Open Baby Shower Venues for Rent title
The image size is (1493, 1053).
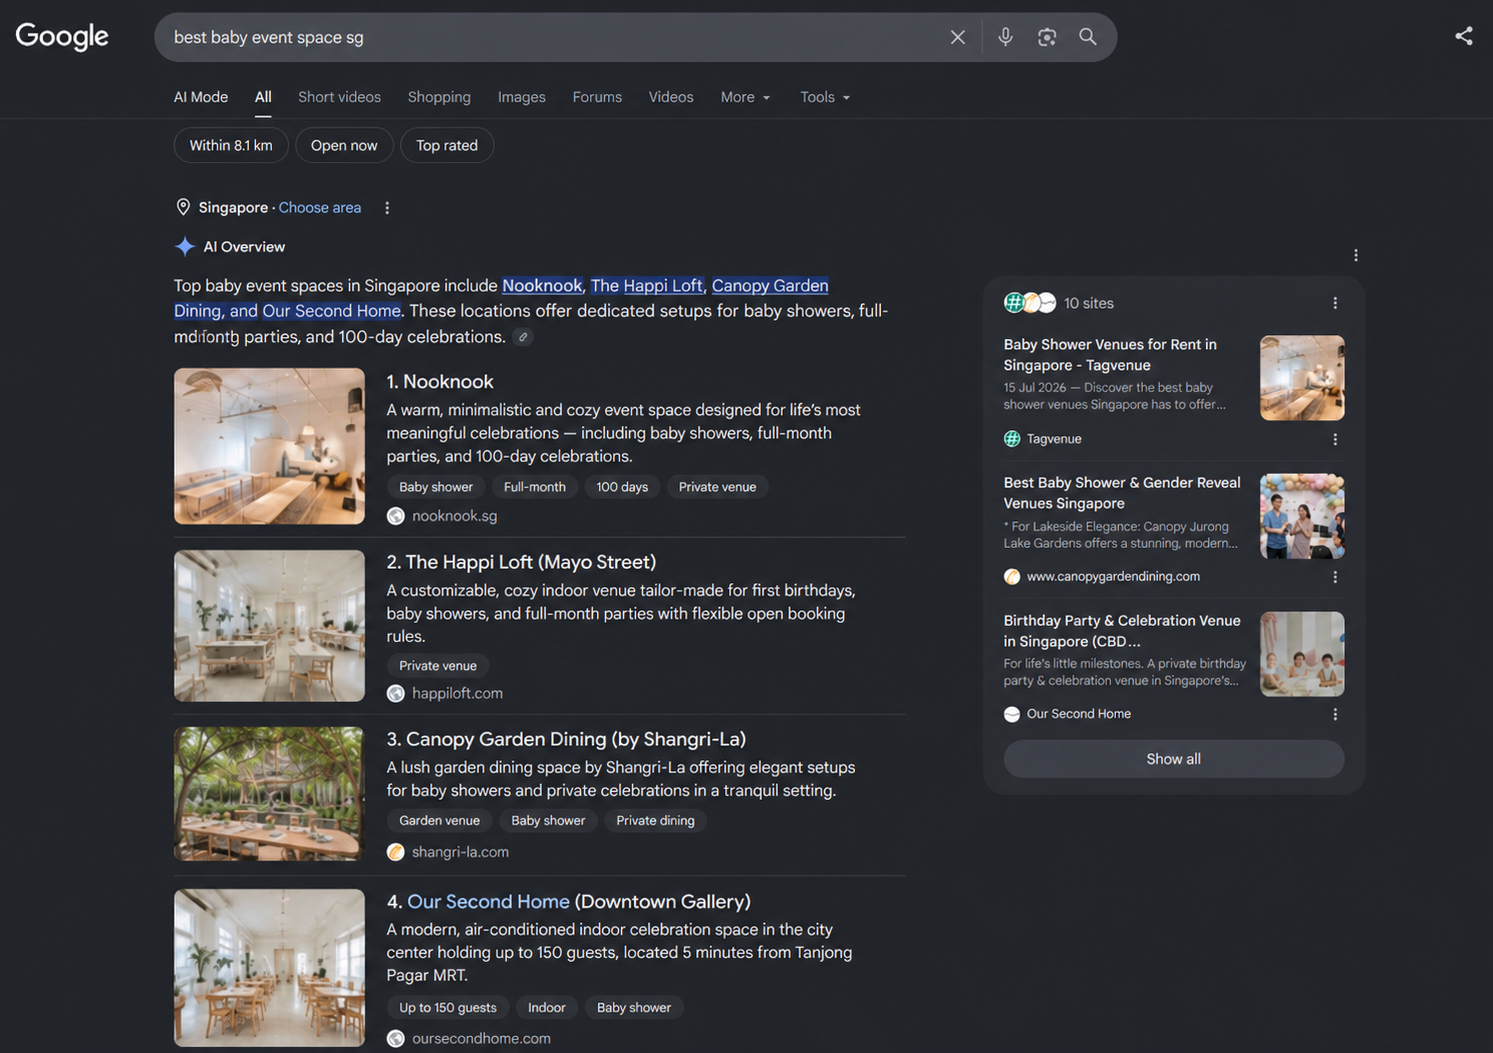point(1110,355)
